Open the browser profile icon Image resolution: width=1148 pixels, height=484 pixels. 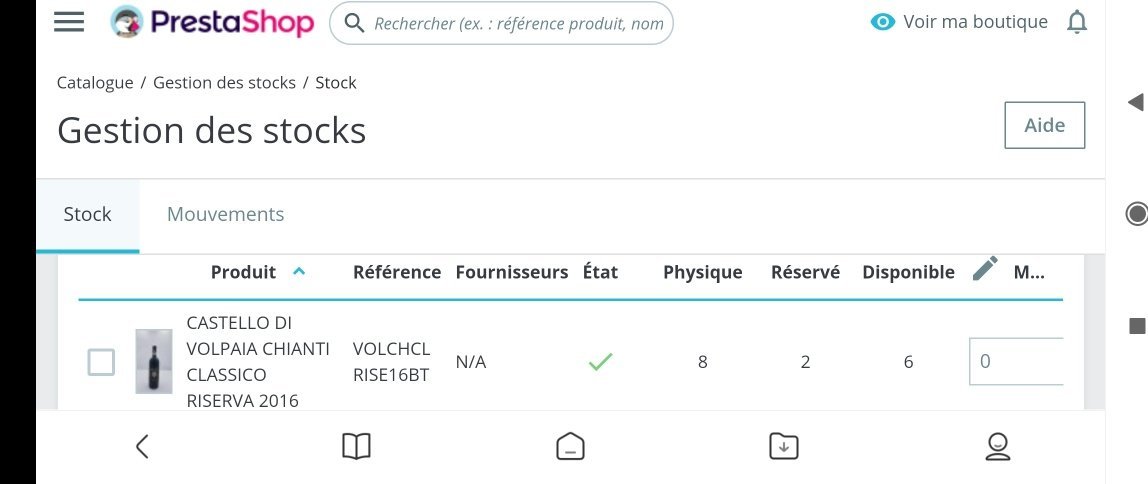[997, 446]
